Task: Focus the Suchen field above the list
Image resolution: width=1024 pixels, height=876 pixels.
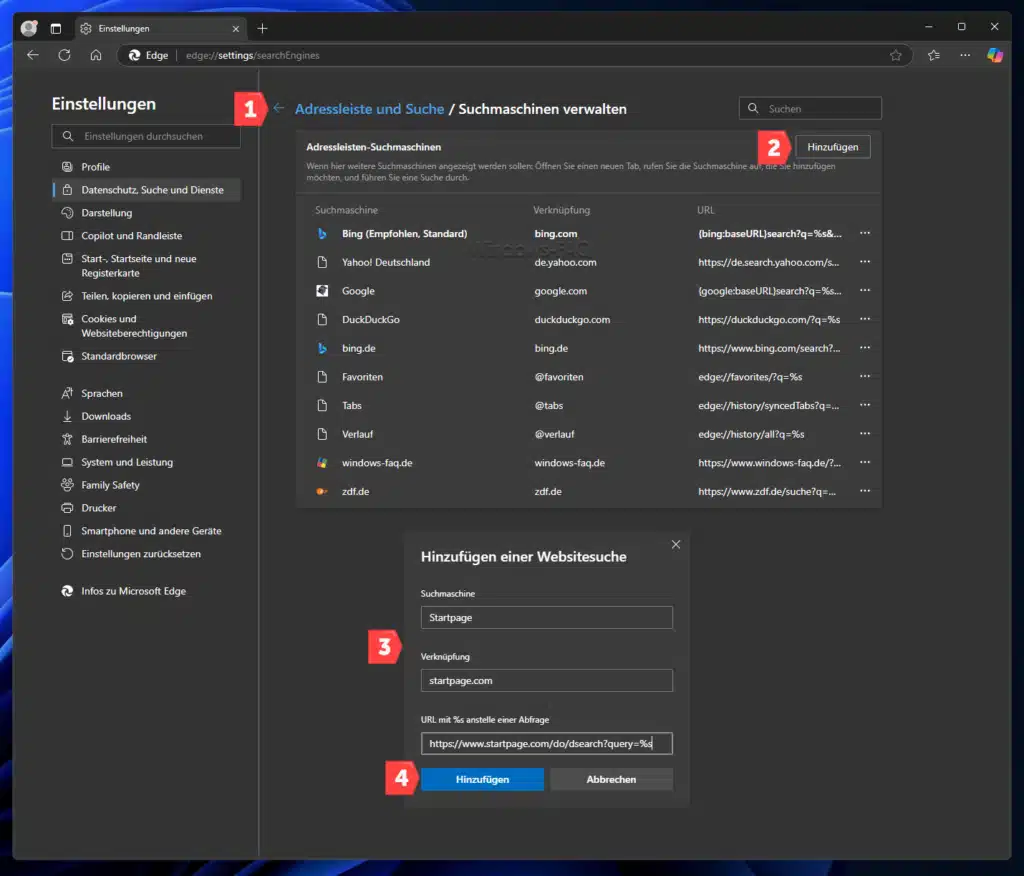Action: [810, 108]
